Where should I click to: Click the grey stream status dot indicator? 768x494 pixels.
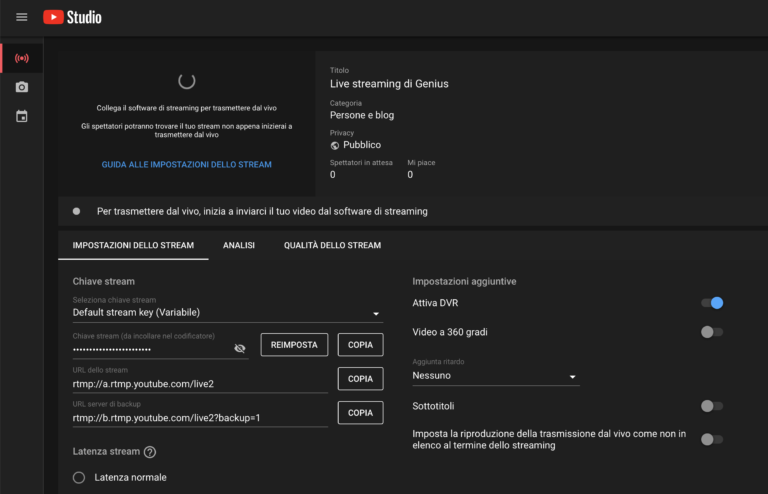[76, 212]
